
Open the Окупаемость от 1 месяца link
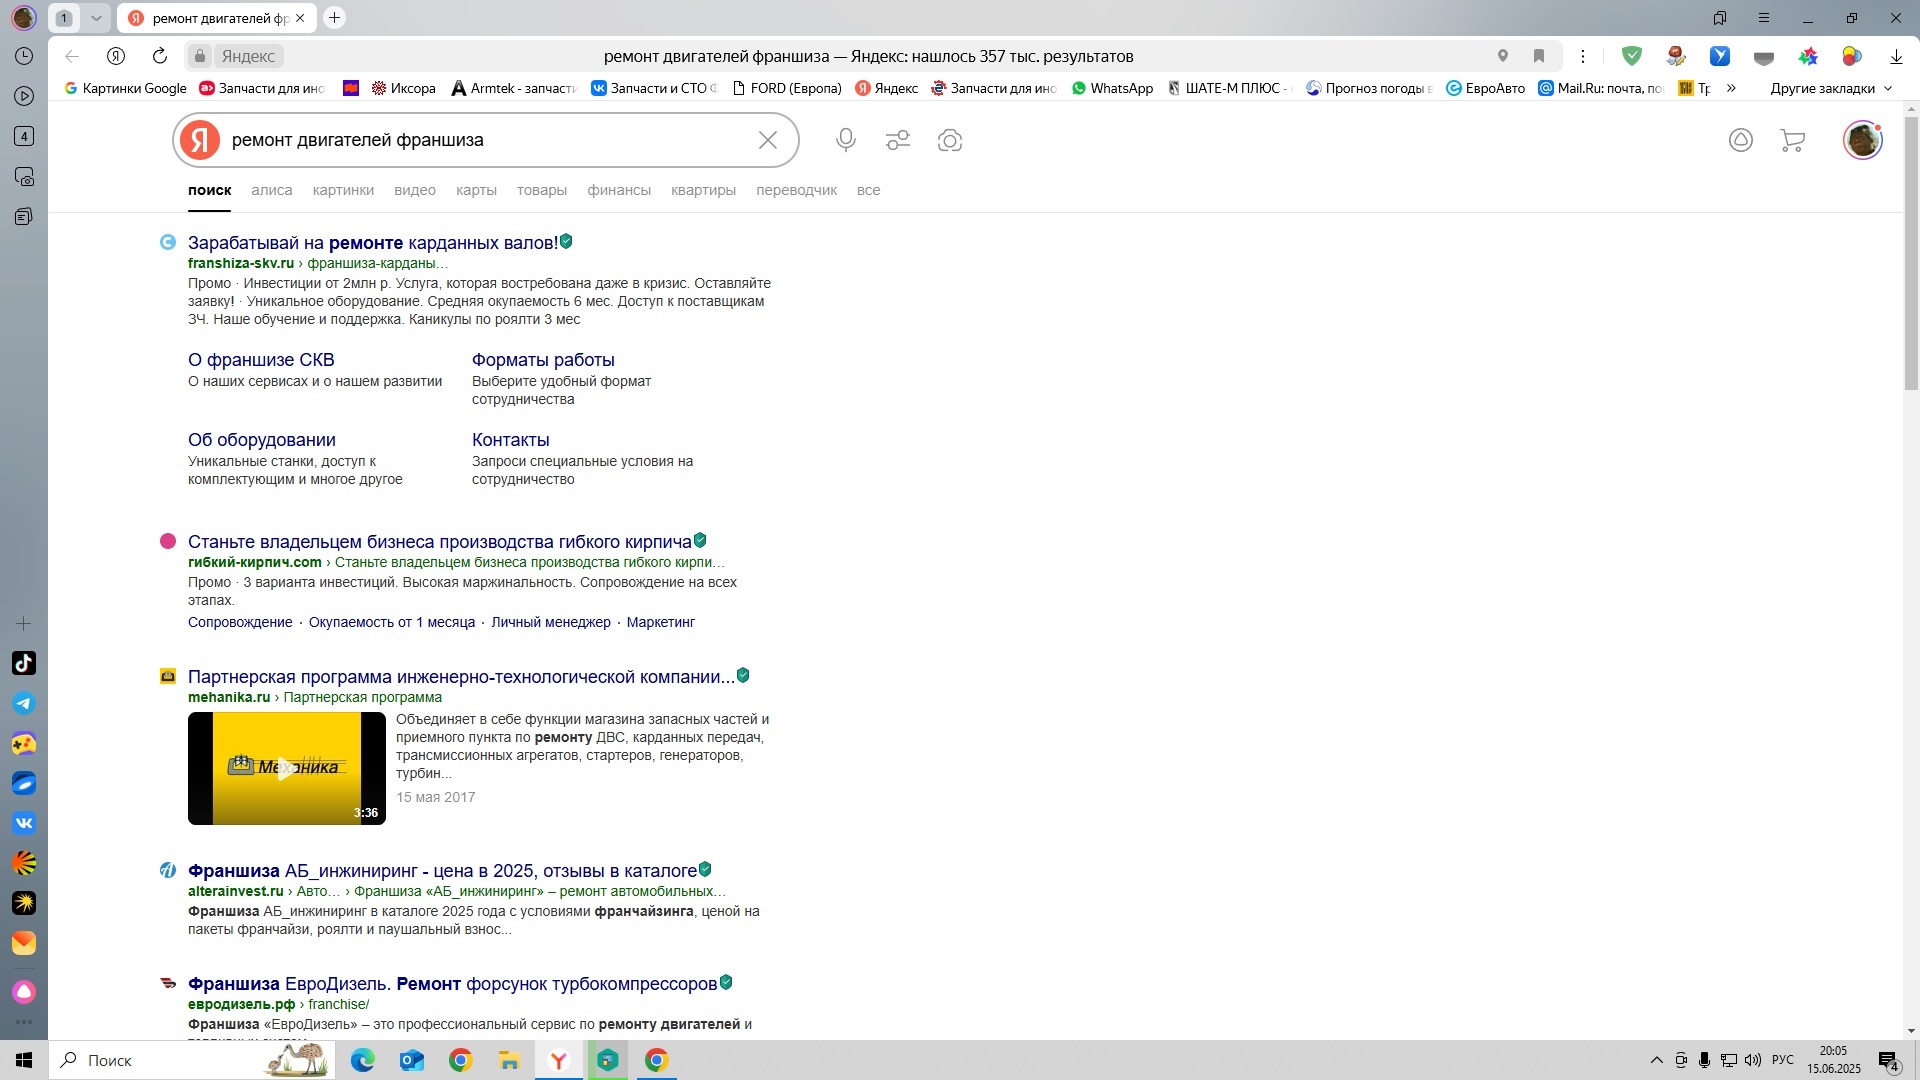(392, 622)
